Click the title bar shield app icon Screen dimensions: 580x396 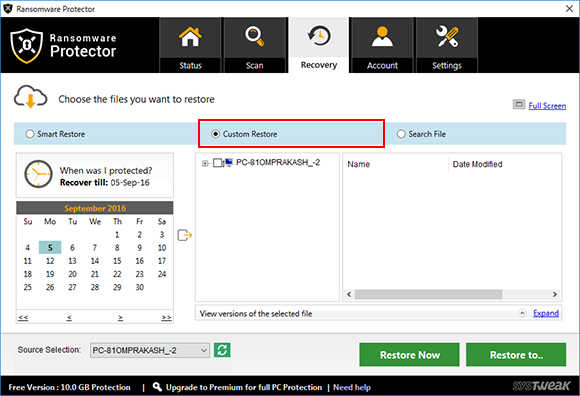click(8, 9)
